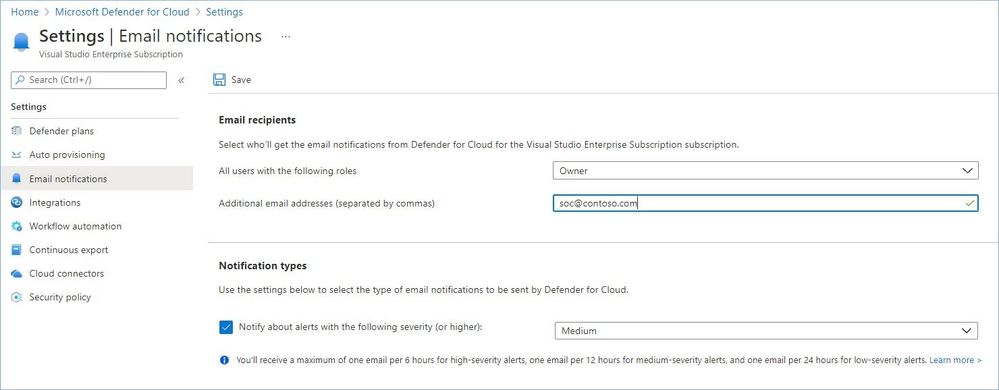This screenshot has height=390, width=999.
Task: Click the additional email addresses field
Action: tap(765, 203)
